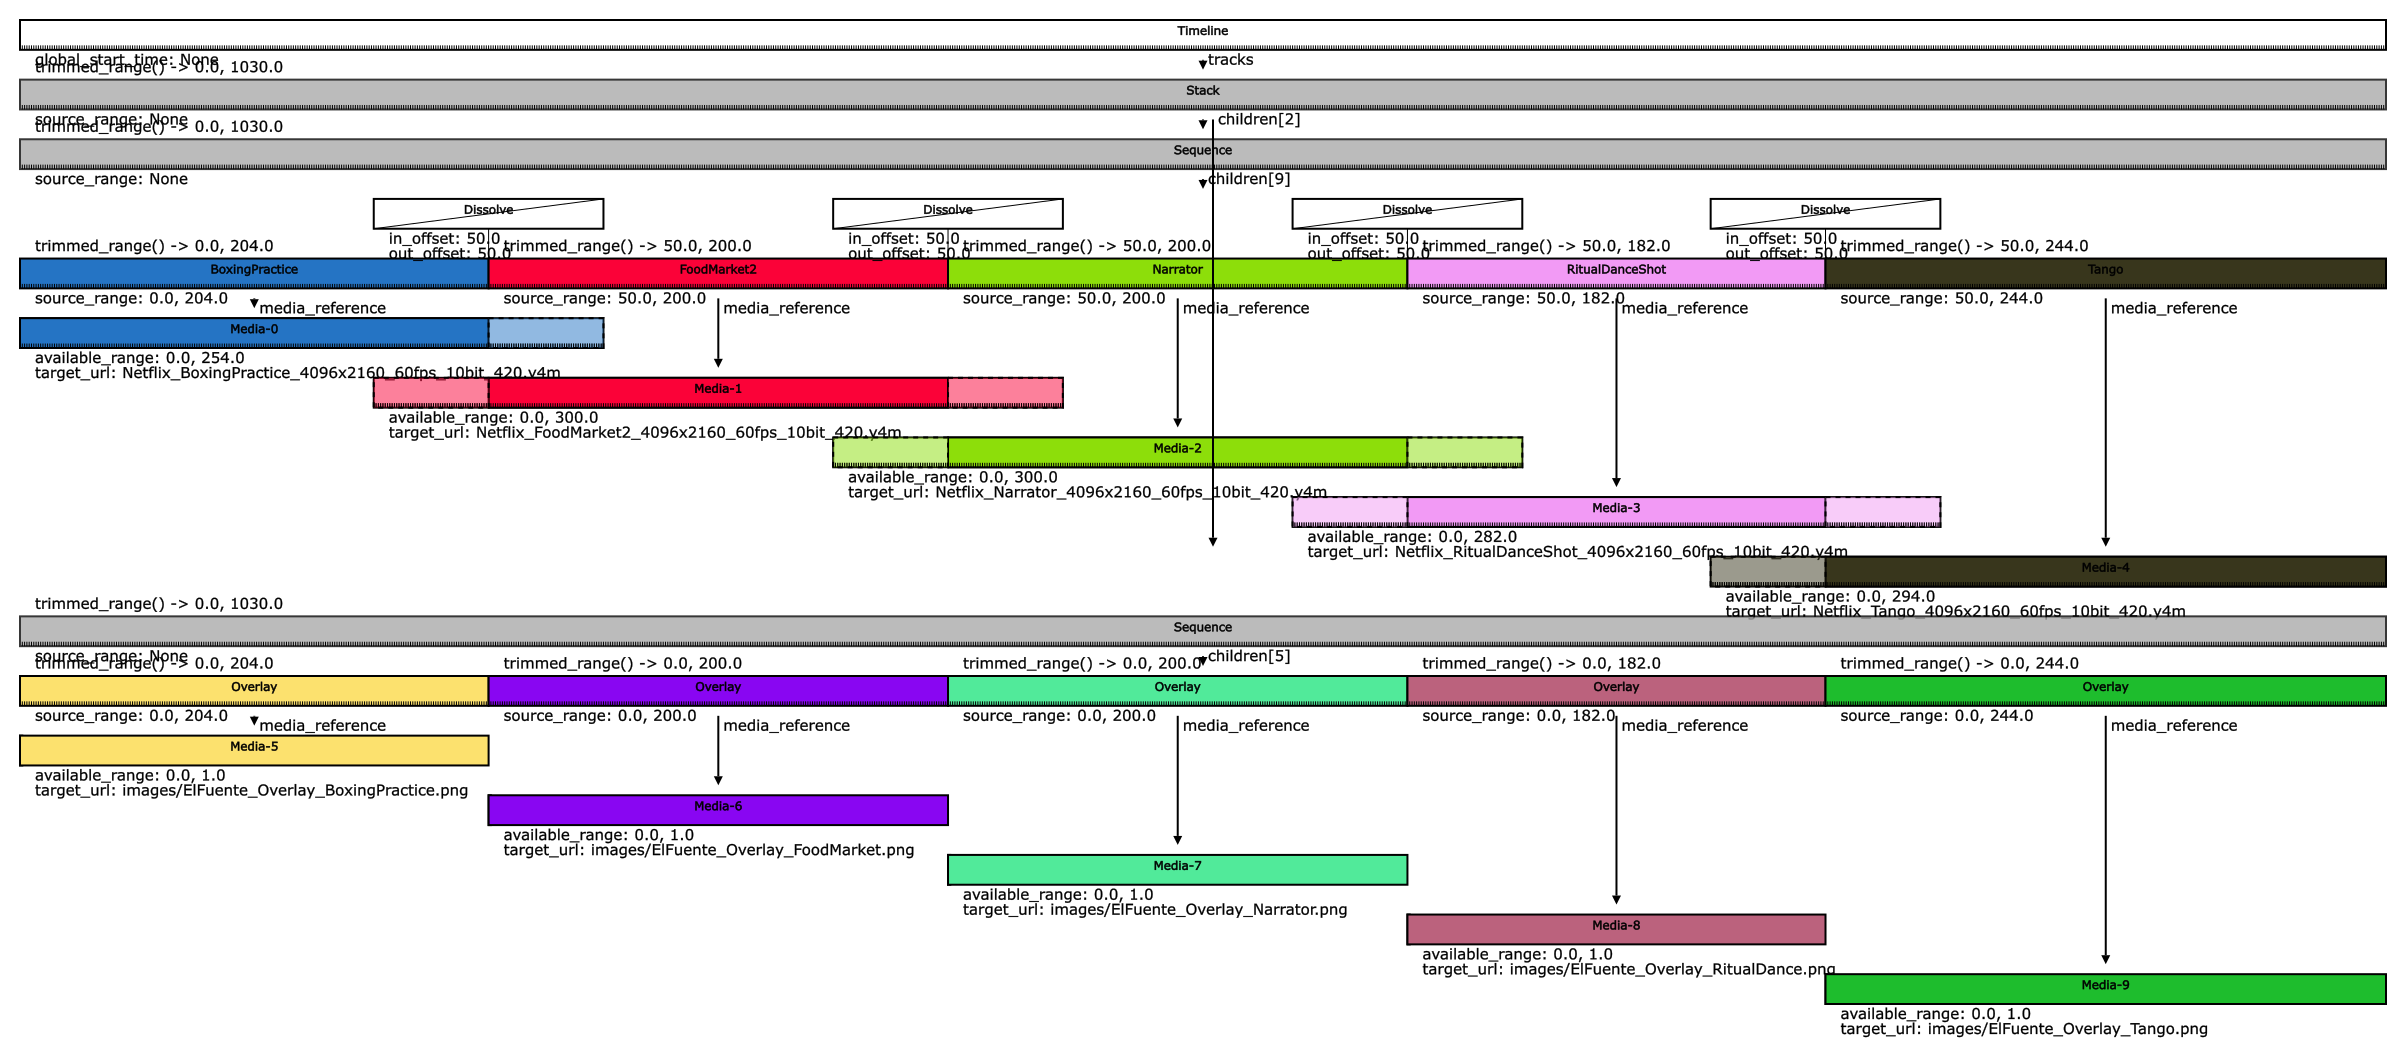
Task: Select the Dissolve transition between RitualDanceShot and Tango
Action: pos(1825,213)
